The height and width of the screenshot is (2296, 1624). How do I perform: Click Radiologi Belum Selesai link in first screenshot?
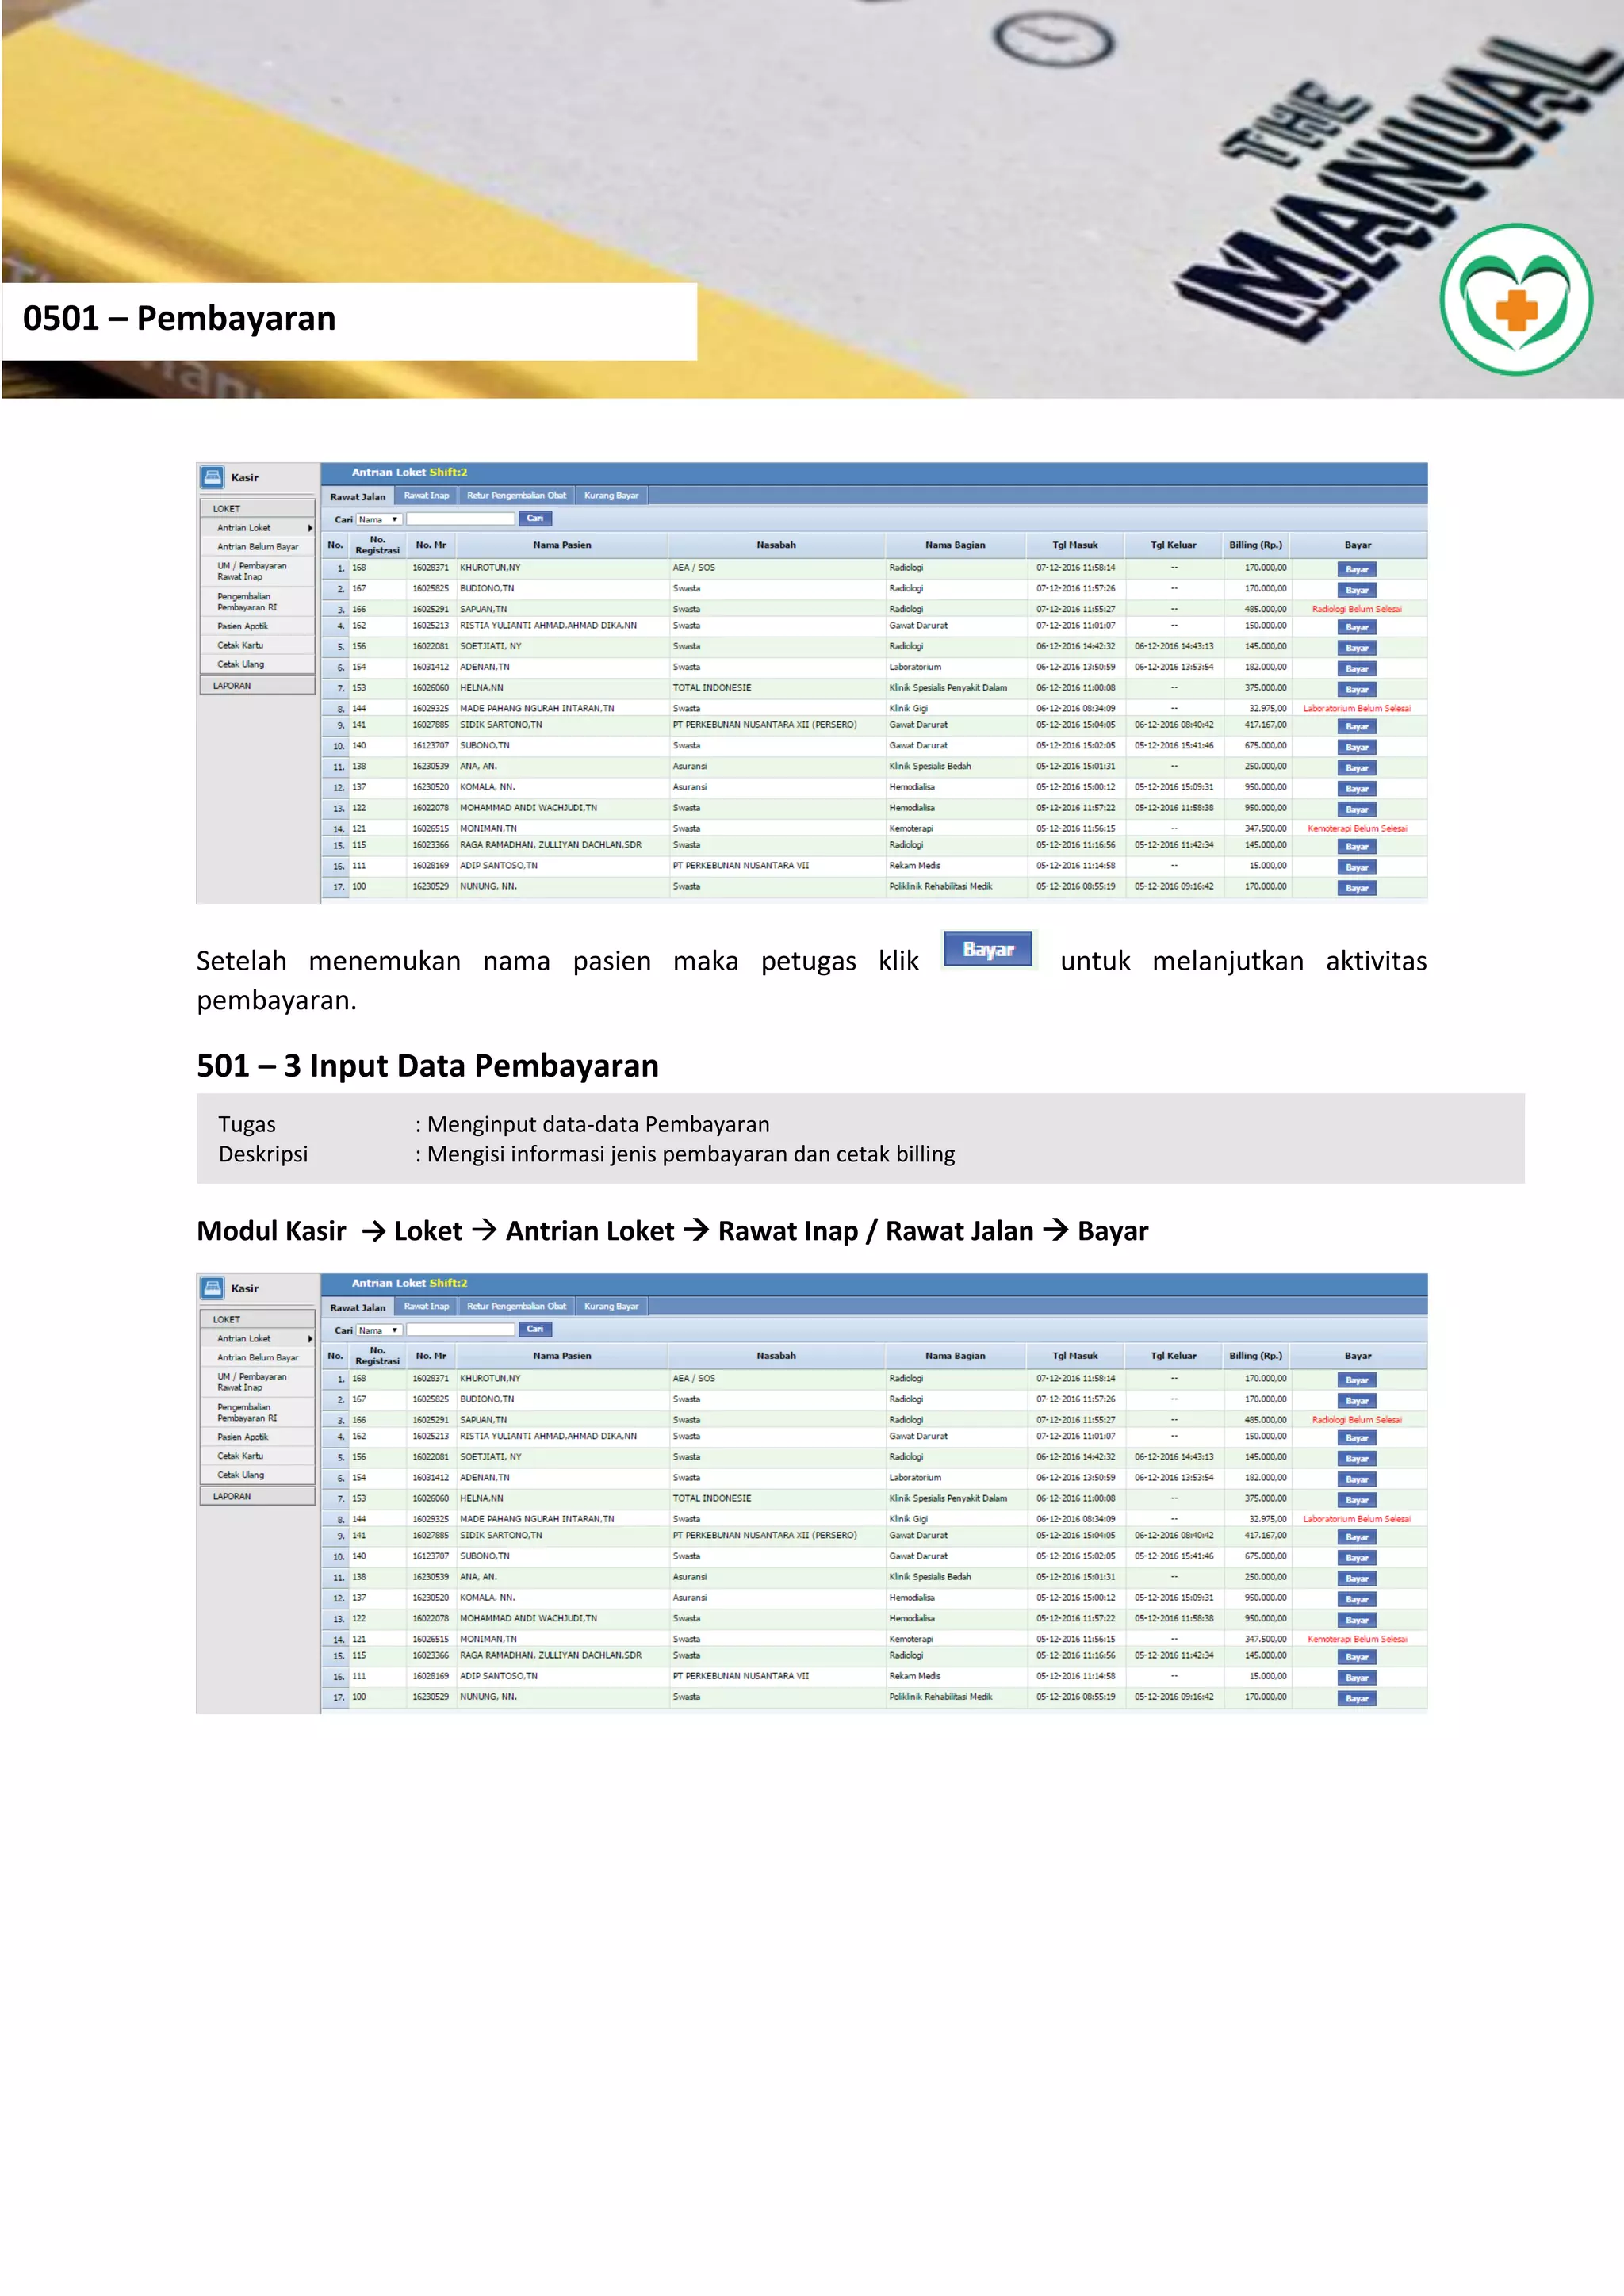[x=1356, y=609]
